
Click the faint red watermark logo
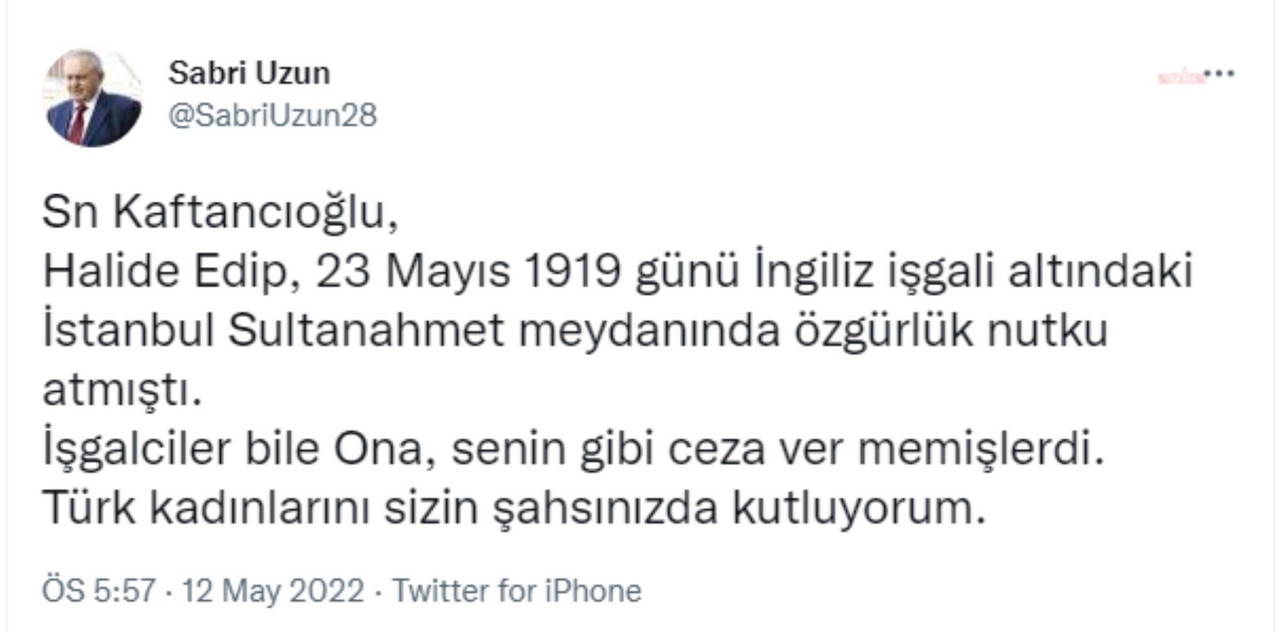click(x=1180, y=77)
